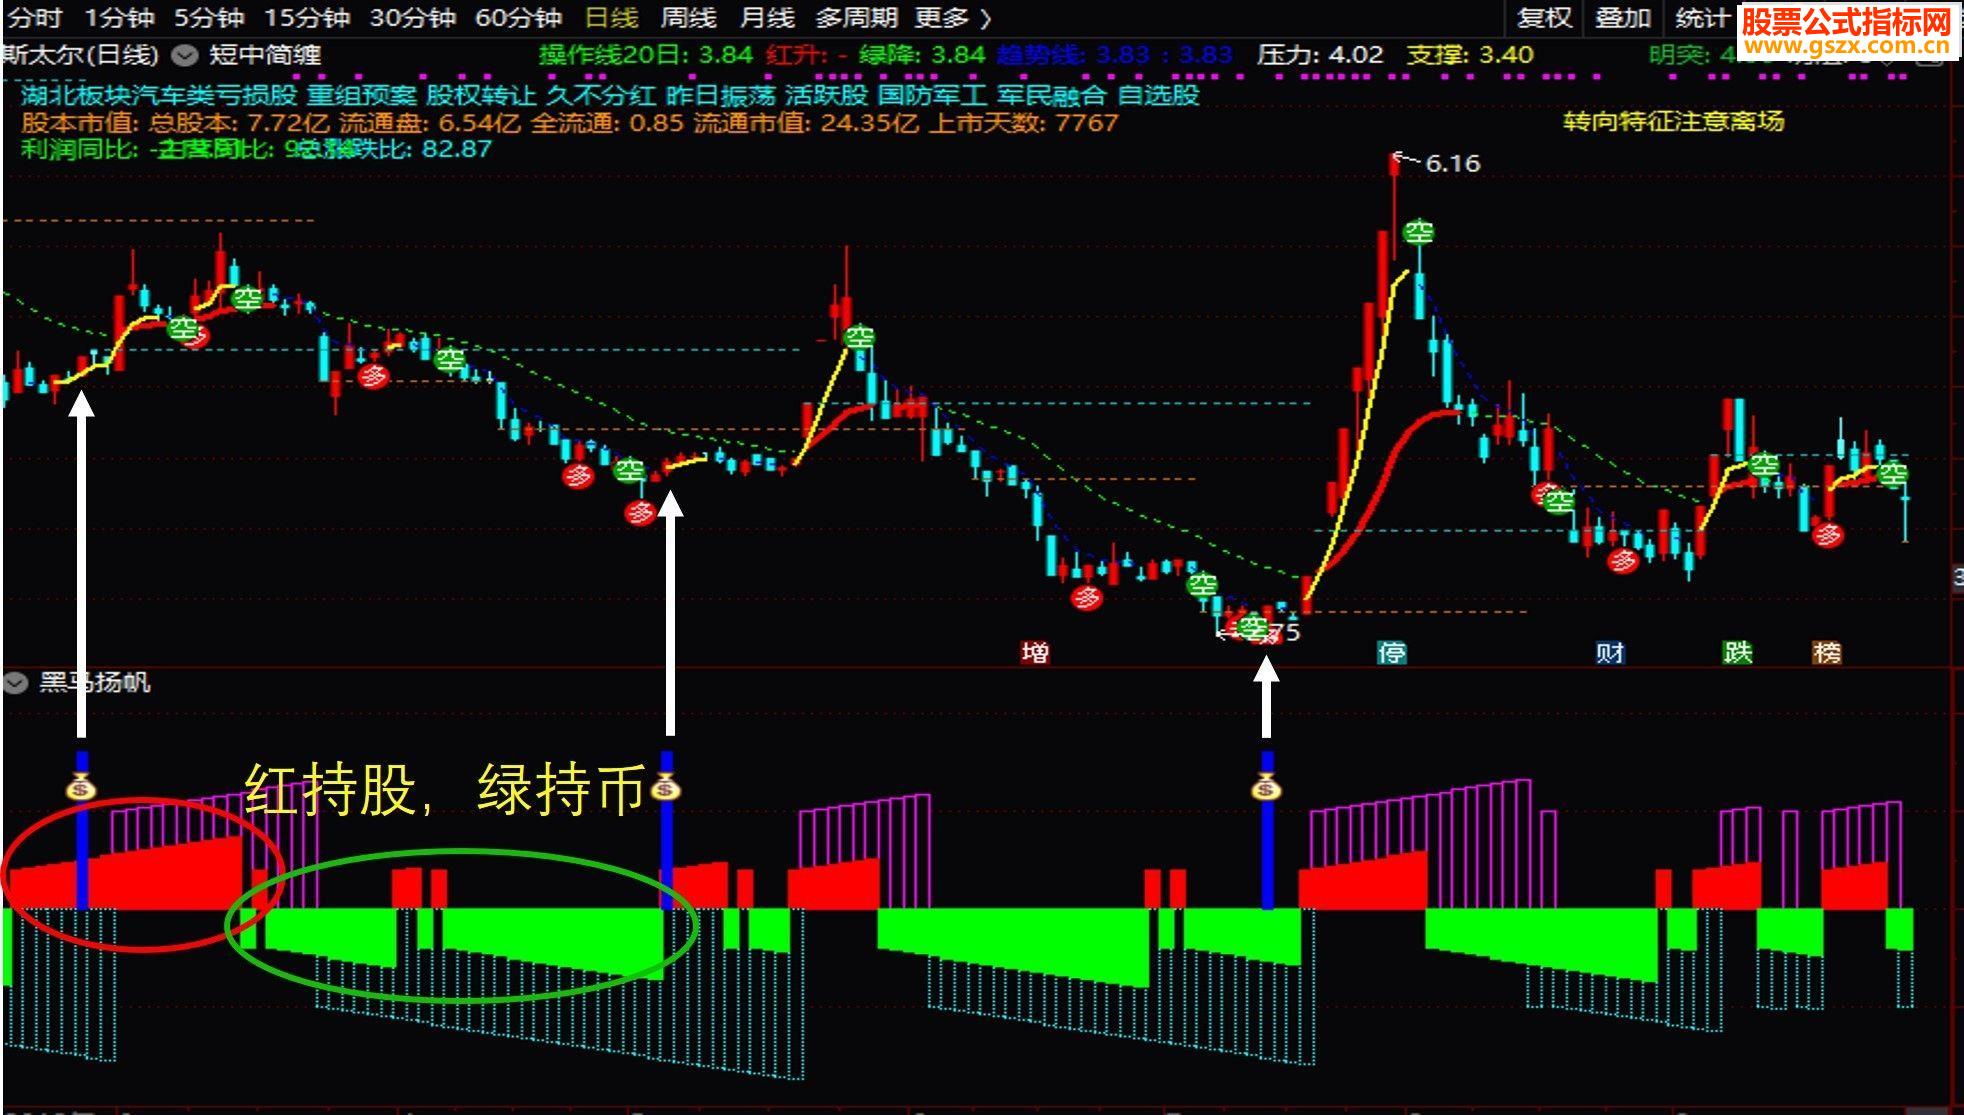Click the 总股本: 7.72亿 value

click(239, 123)
